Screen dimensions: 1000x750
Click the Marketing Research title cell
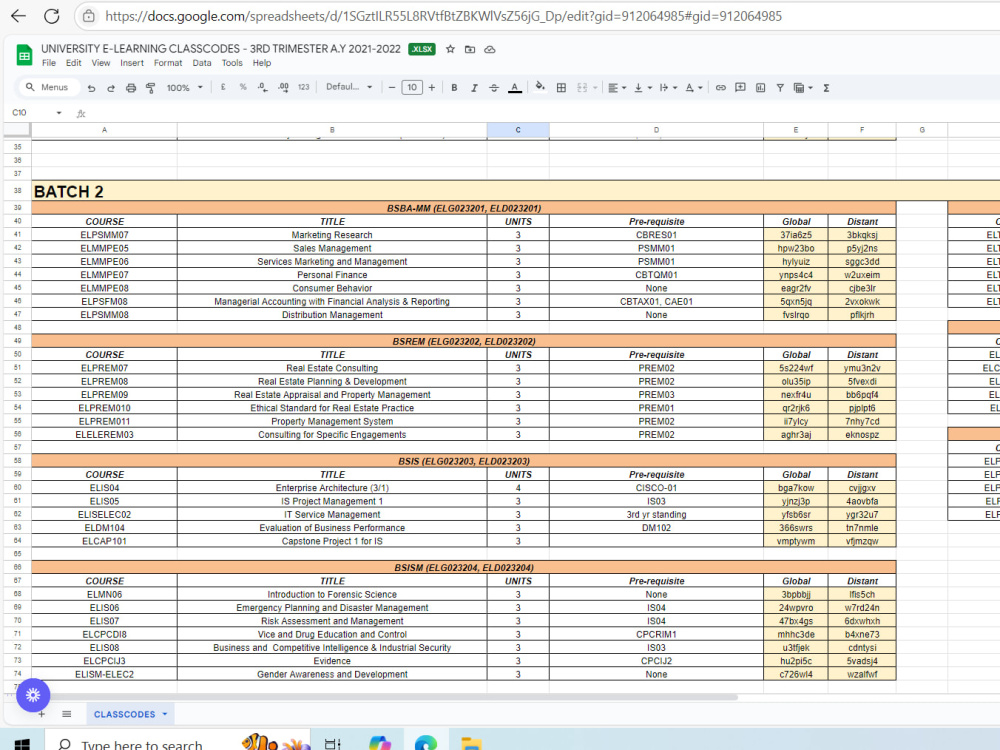(x=332, y=235)
